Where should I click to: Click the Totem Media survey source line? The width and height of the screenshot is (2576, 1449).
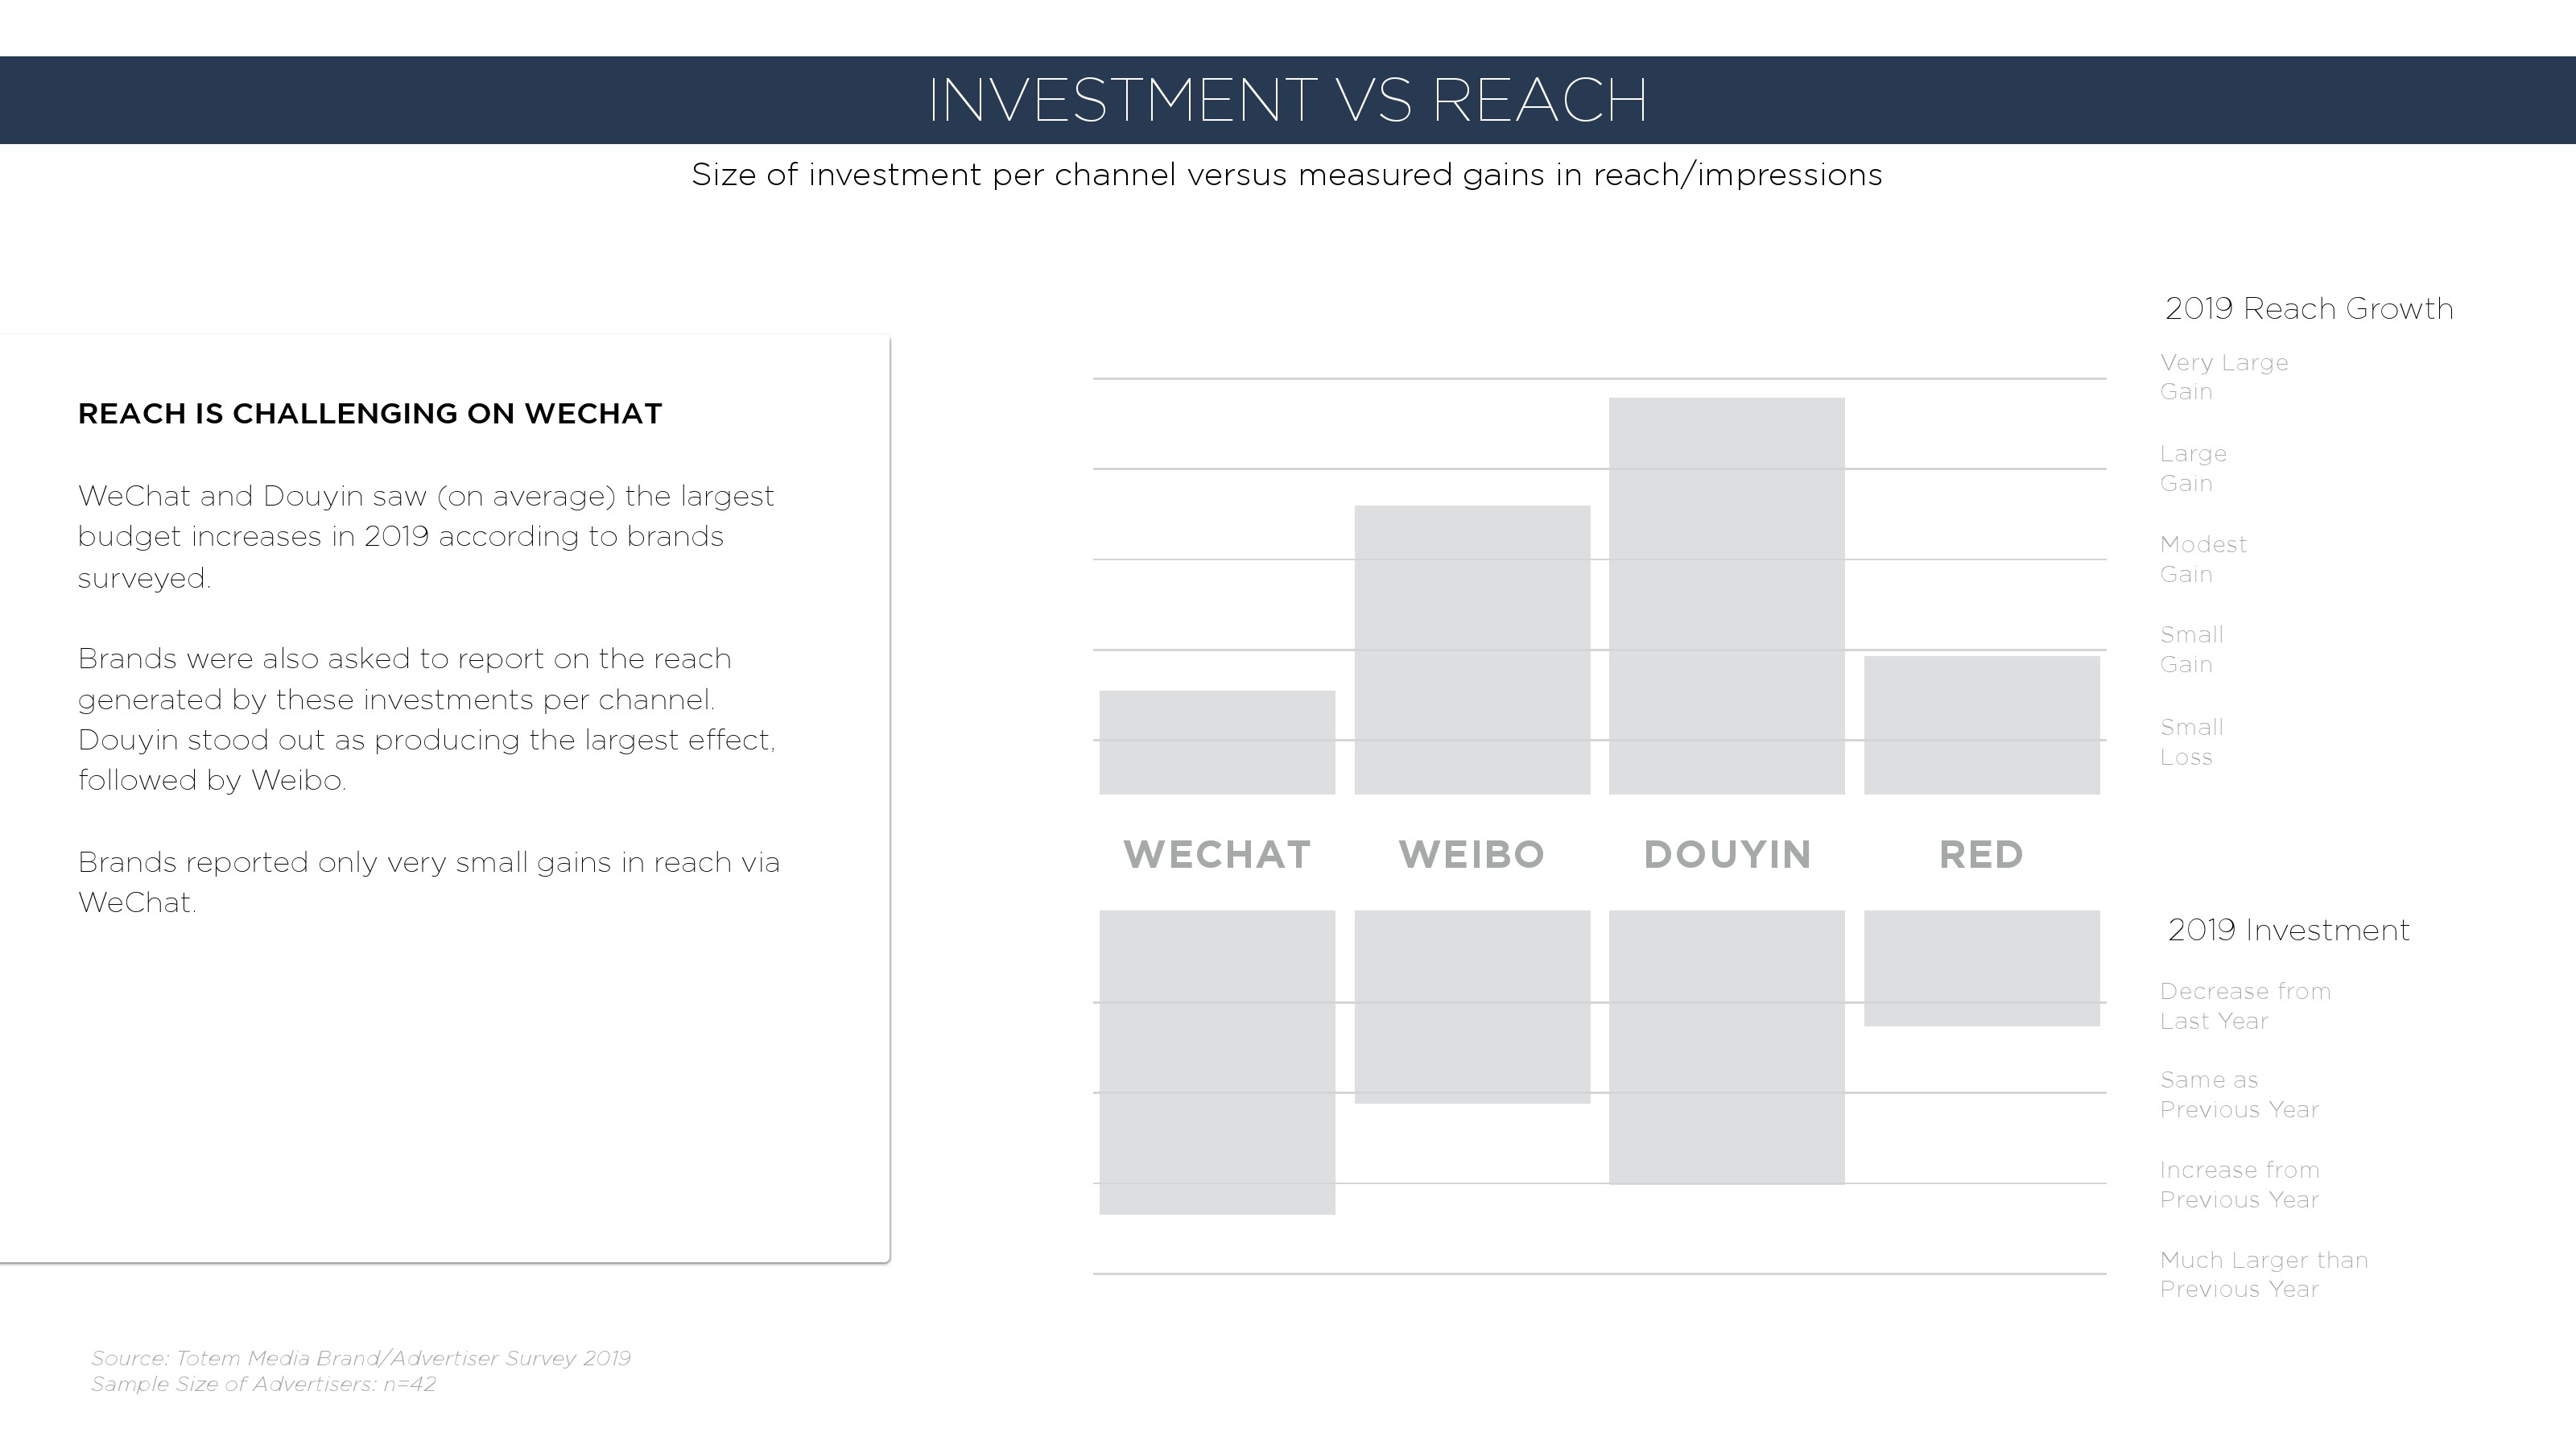pos(360,1359)
